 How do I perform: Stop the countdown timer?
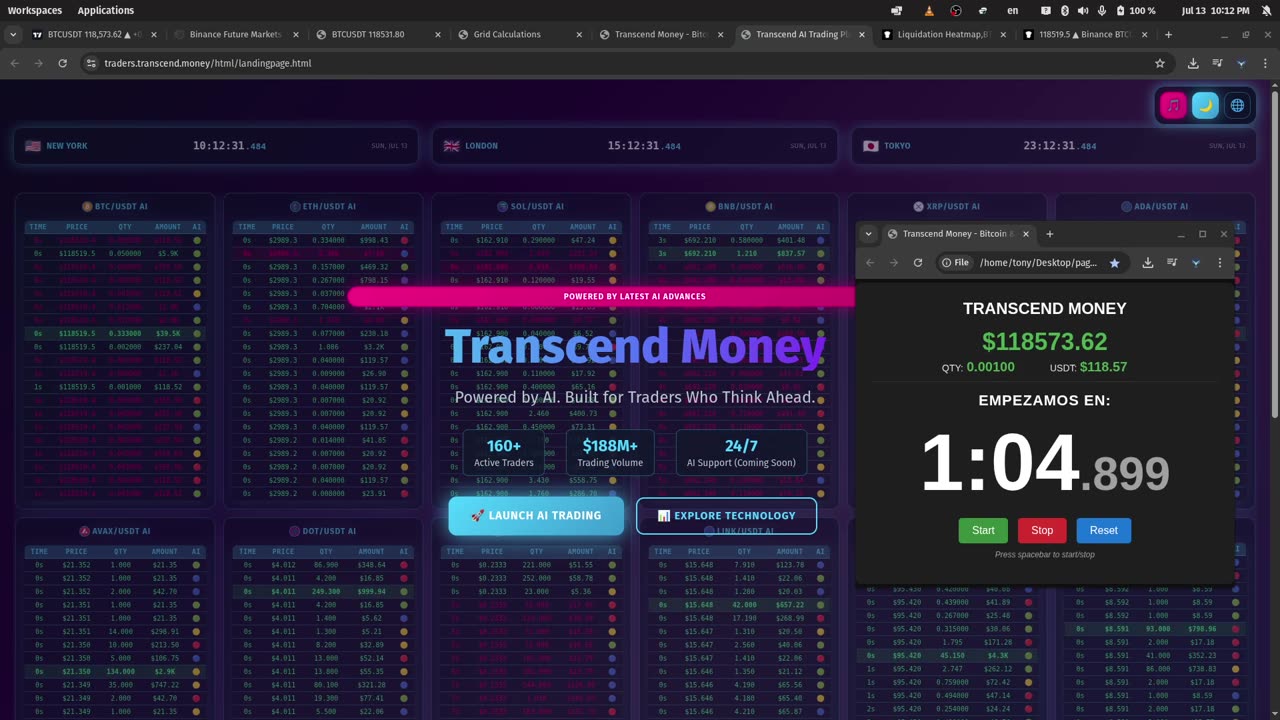click(x=1042, y=530)
